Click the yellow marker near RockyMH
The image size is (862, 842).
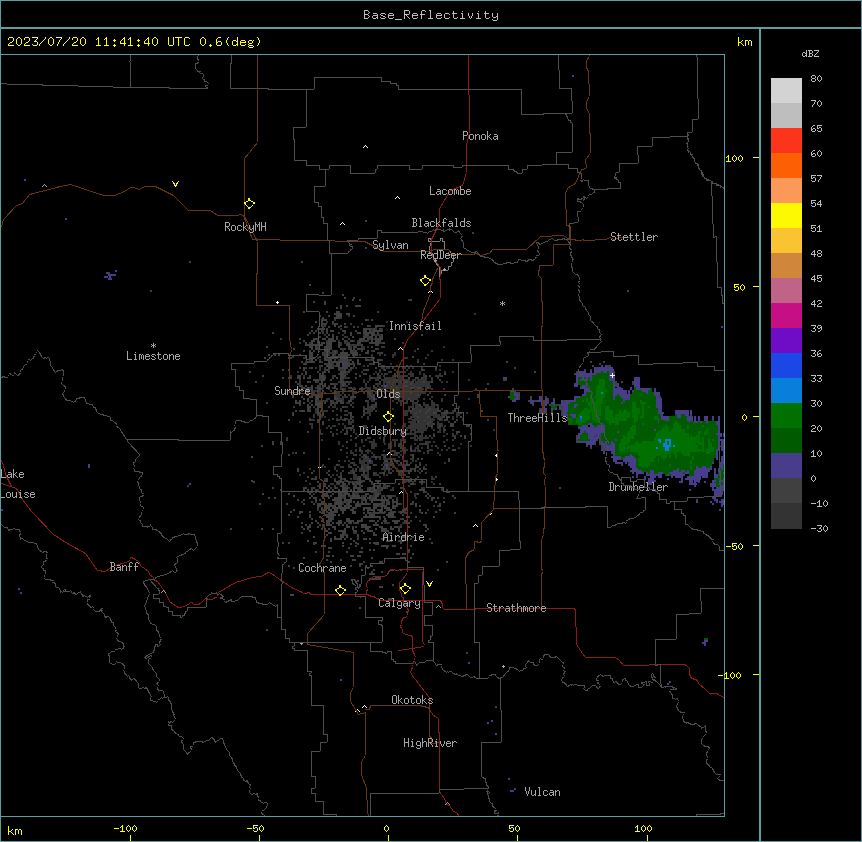(x=249, y=204)
